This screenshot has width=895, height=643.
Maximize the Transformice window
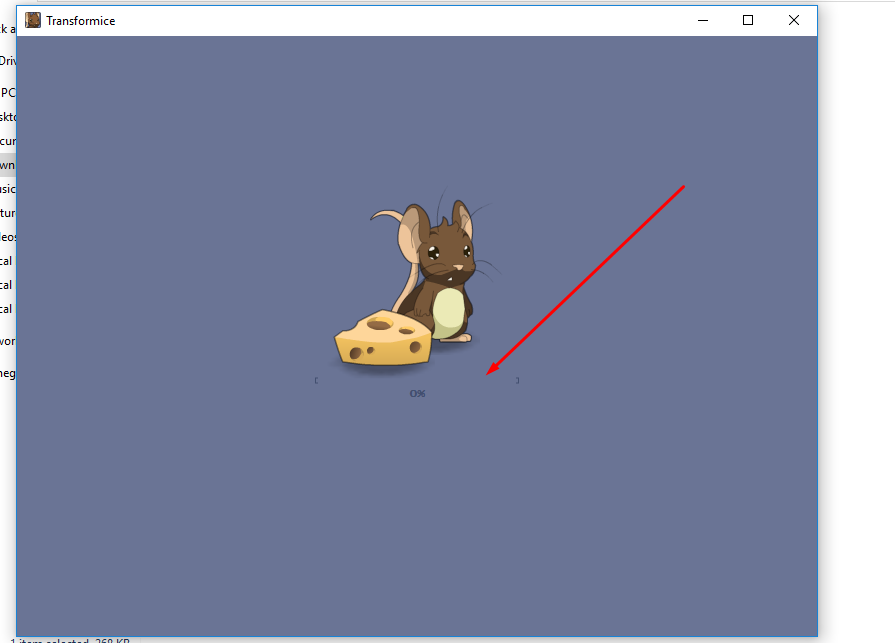pos(748,21)
